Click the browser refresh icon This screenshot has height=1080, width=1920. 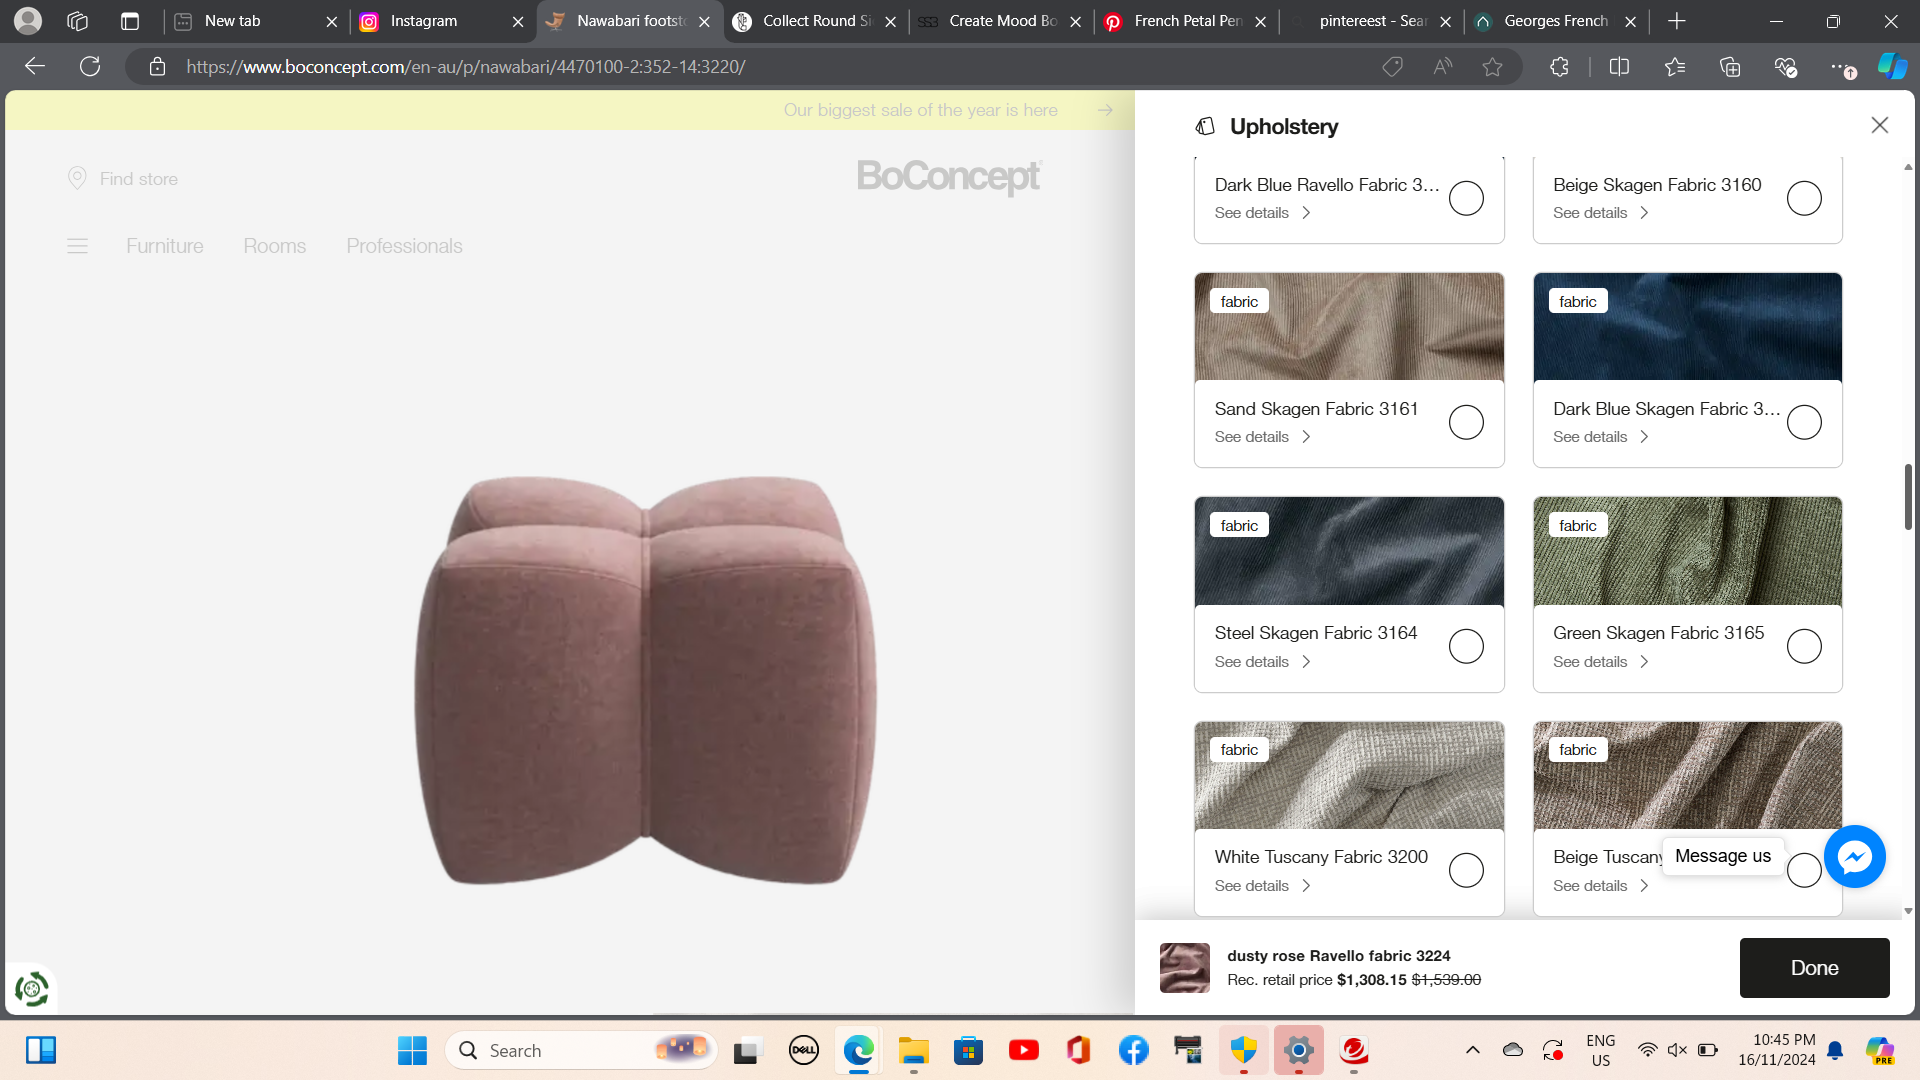[90, 66]
